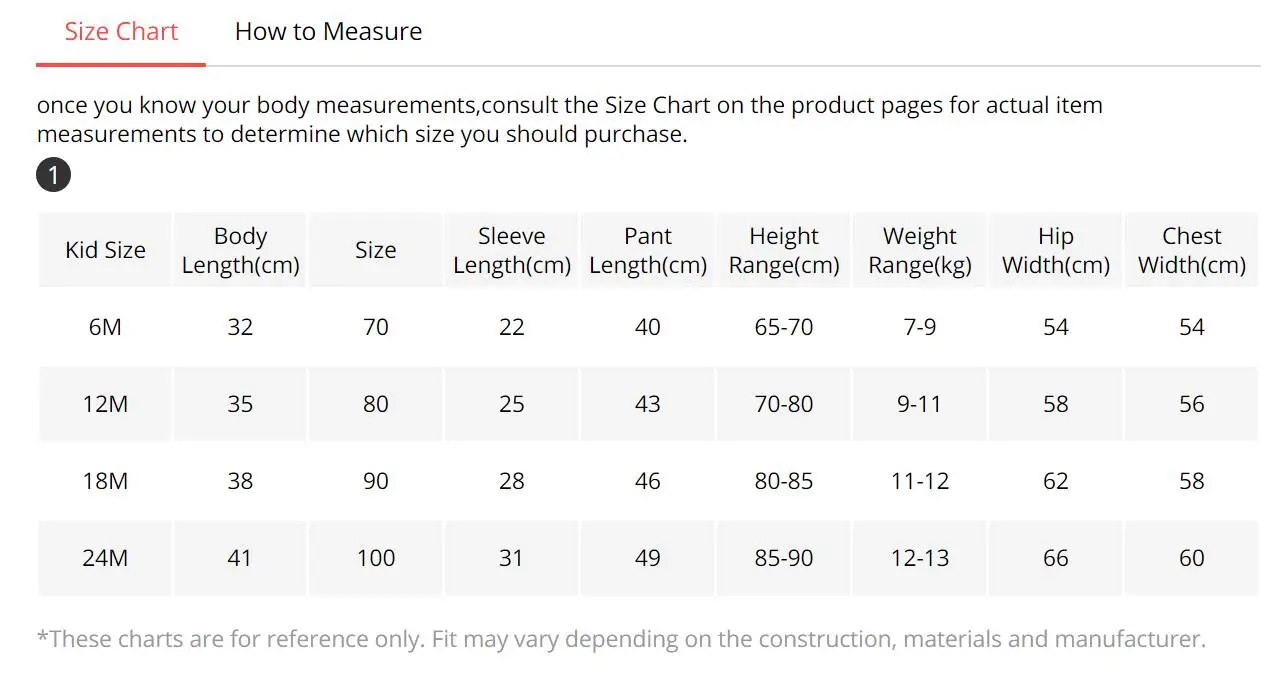Screen dimensions: 1286x673
Task: Open the Size Chart tab
Action: coord(121,32)
